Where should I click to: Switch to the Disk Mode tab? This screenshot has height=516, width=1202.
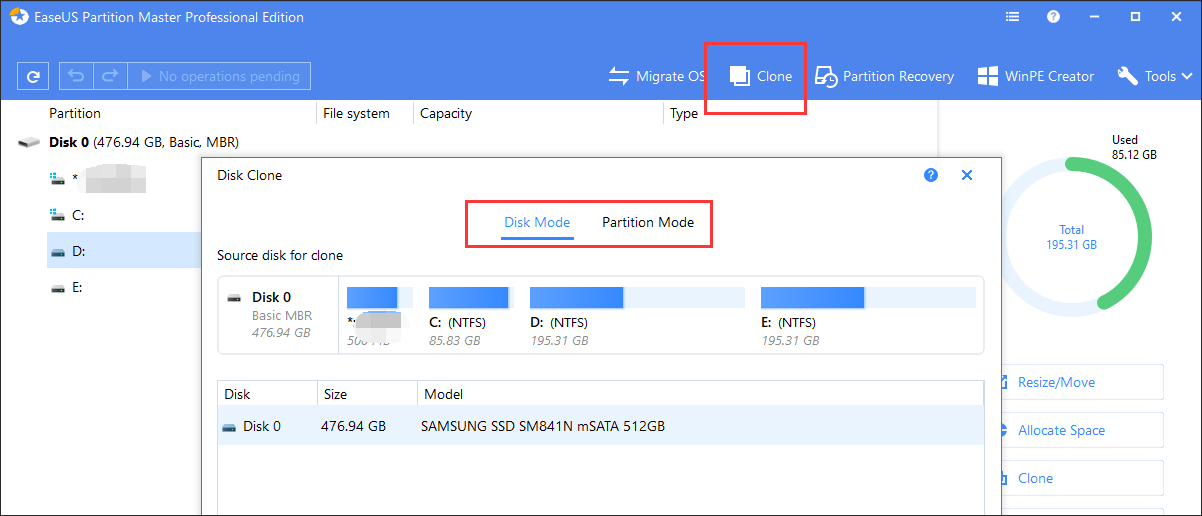[537, 223]
